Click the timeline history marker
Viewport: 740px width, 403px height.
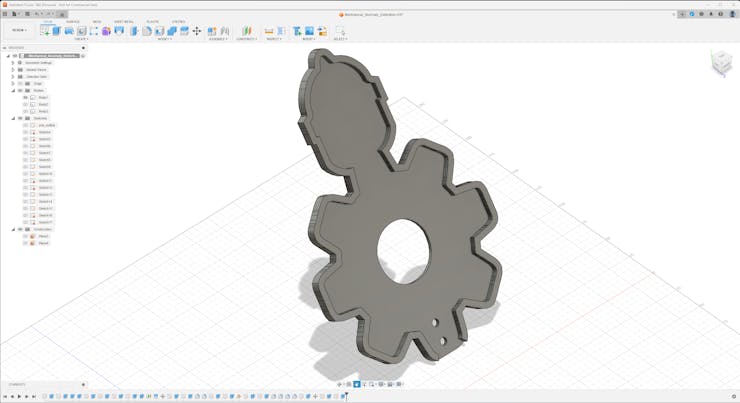(346, 396)
